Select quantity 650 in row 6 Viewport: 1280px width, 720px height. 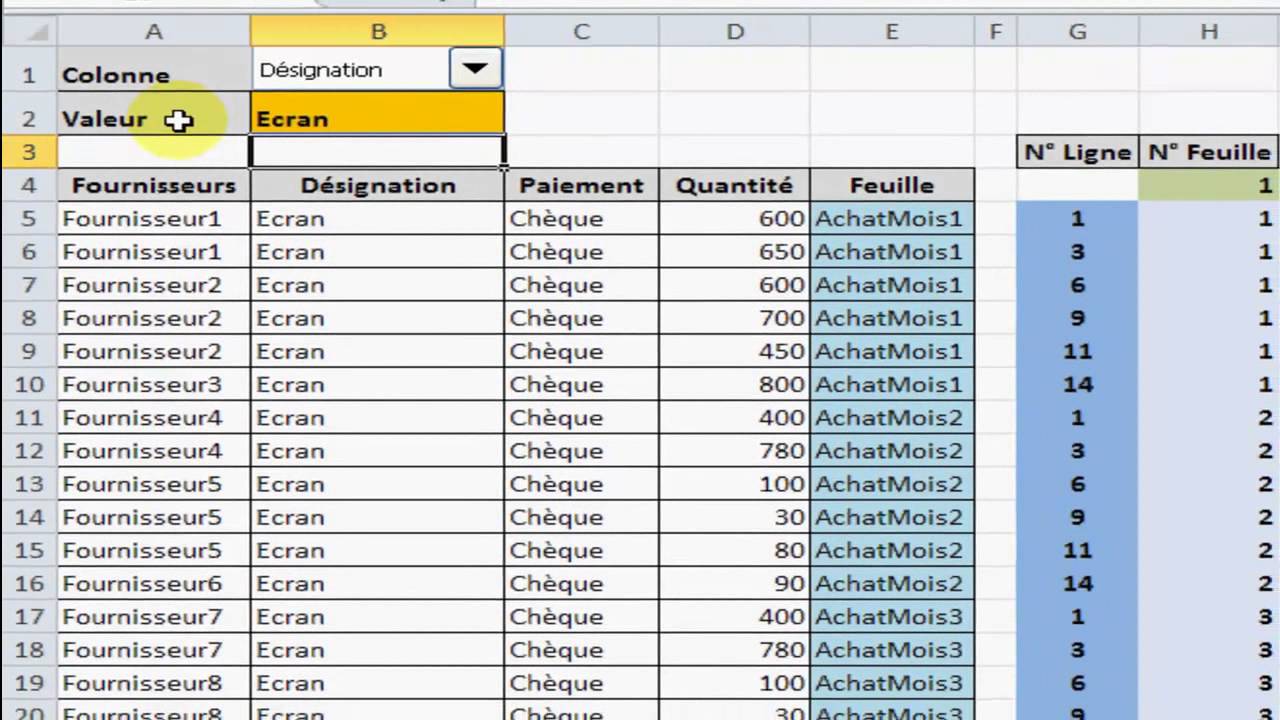click(735, 251)
